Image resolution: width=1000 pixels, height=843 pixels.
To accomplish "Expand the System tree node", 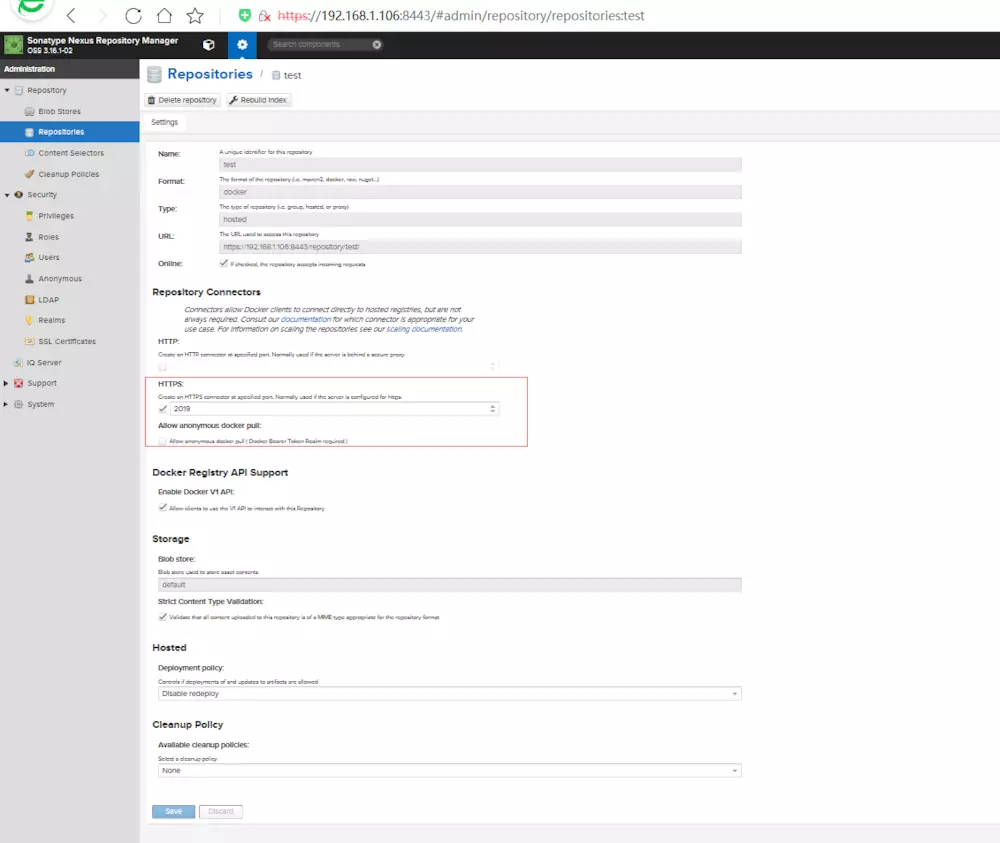I will click(x=6, y=404).
